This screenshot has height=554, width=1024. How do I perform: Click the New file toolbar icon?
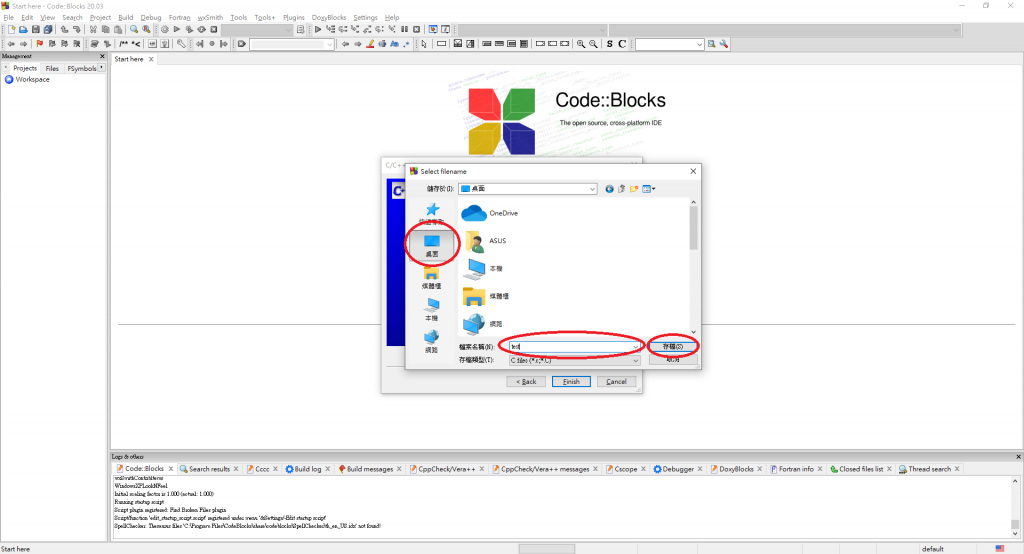coord(11,29)
